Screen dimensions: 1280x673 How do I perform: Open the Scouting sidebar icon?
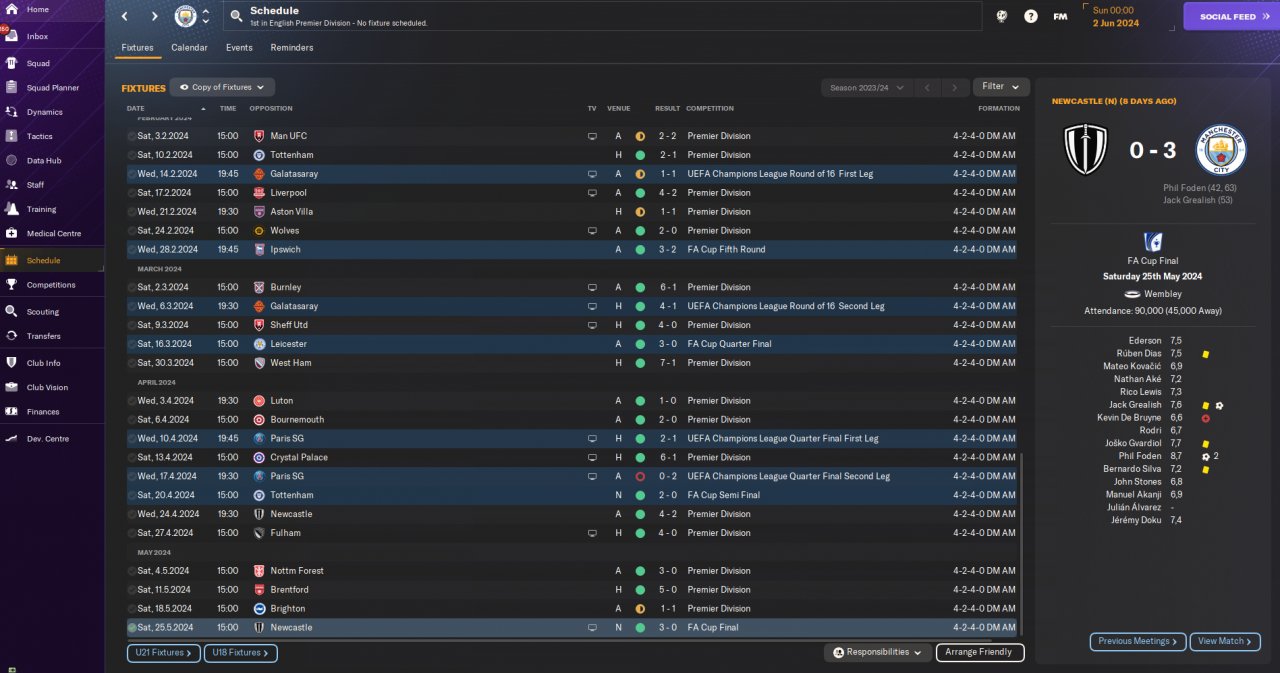(x=11, y=311)
